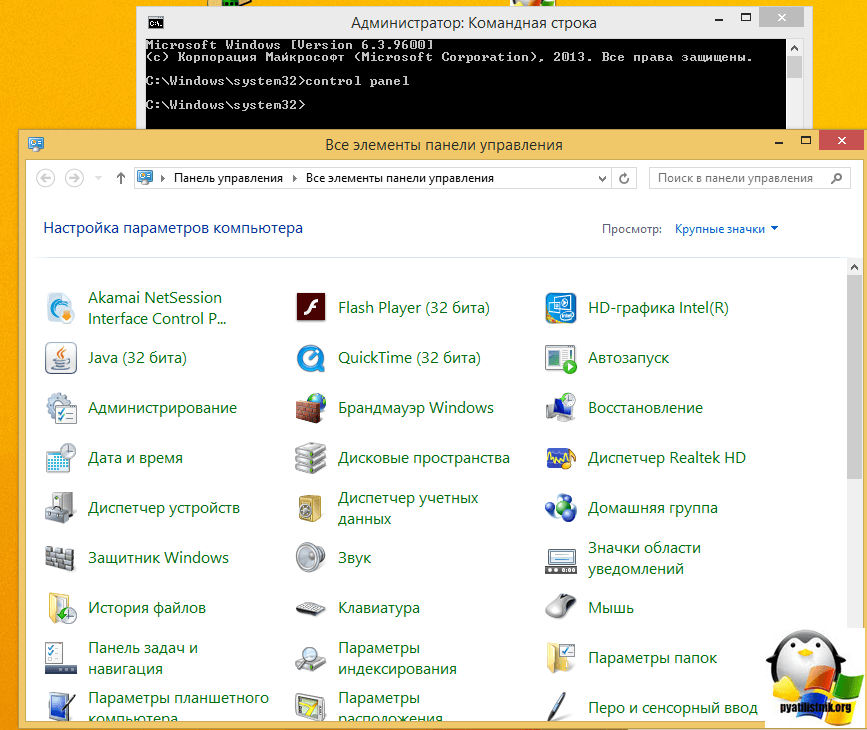The width and height of the screenshot is (867, 730).
Task: Open Брандмауэр Windows settings
Action: pyautogui.click(x=416, y=407)
